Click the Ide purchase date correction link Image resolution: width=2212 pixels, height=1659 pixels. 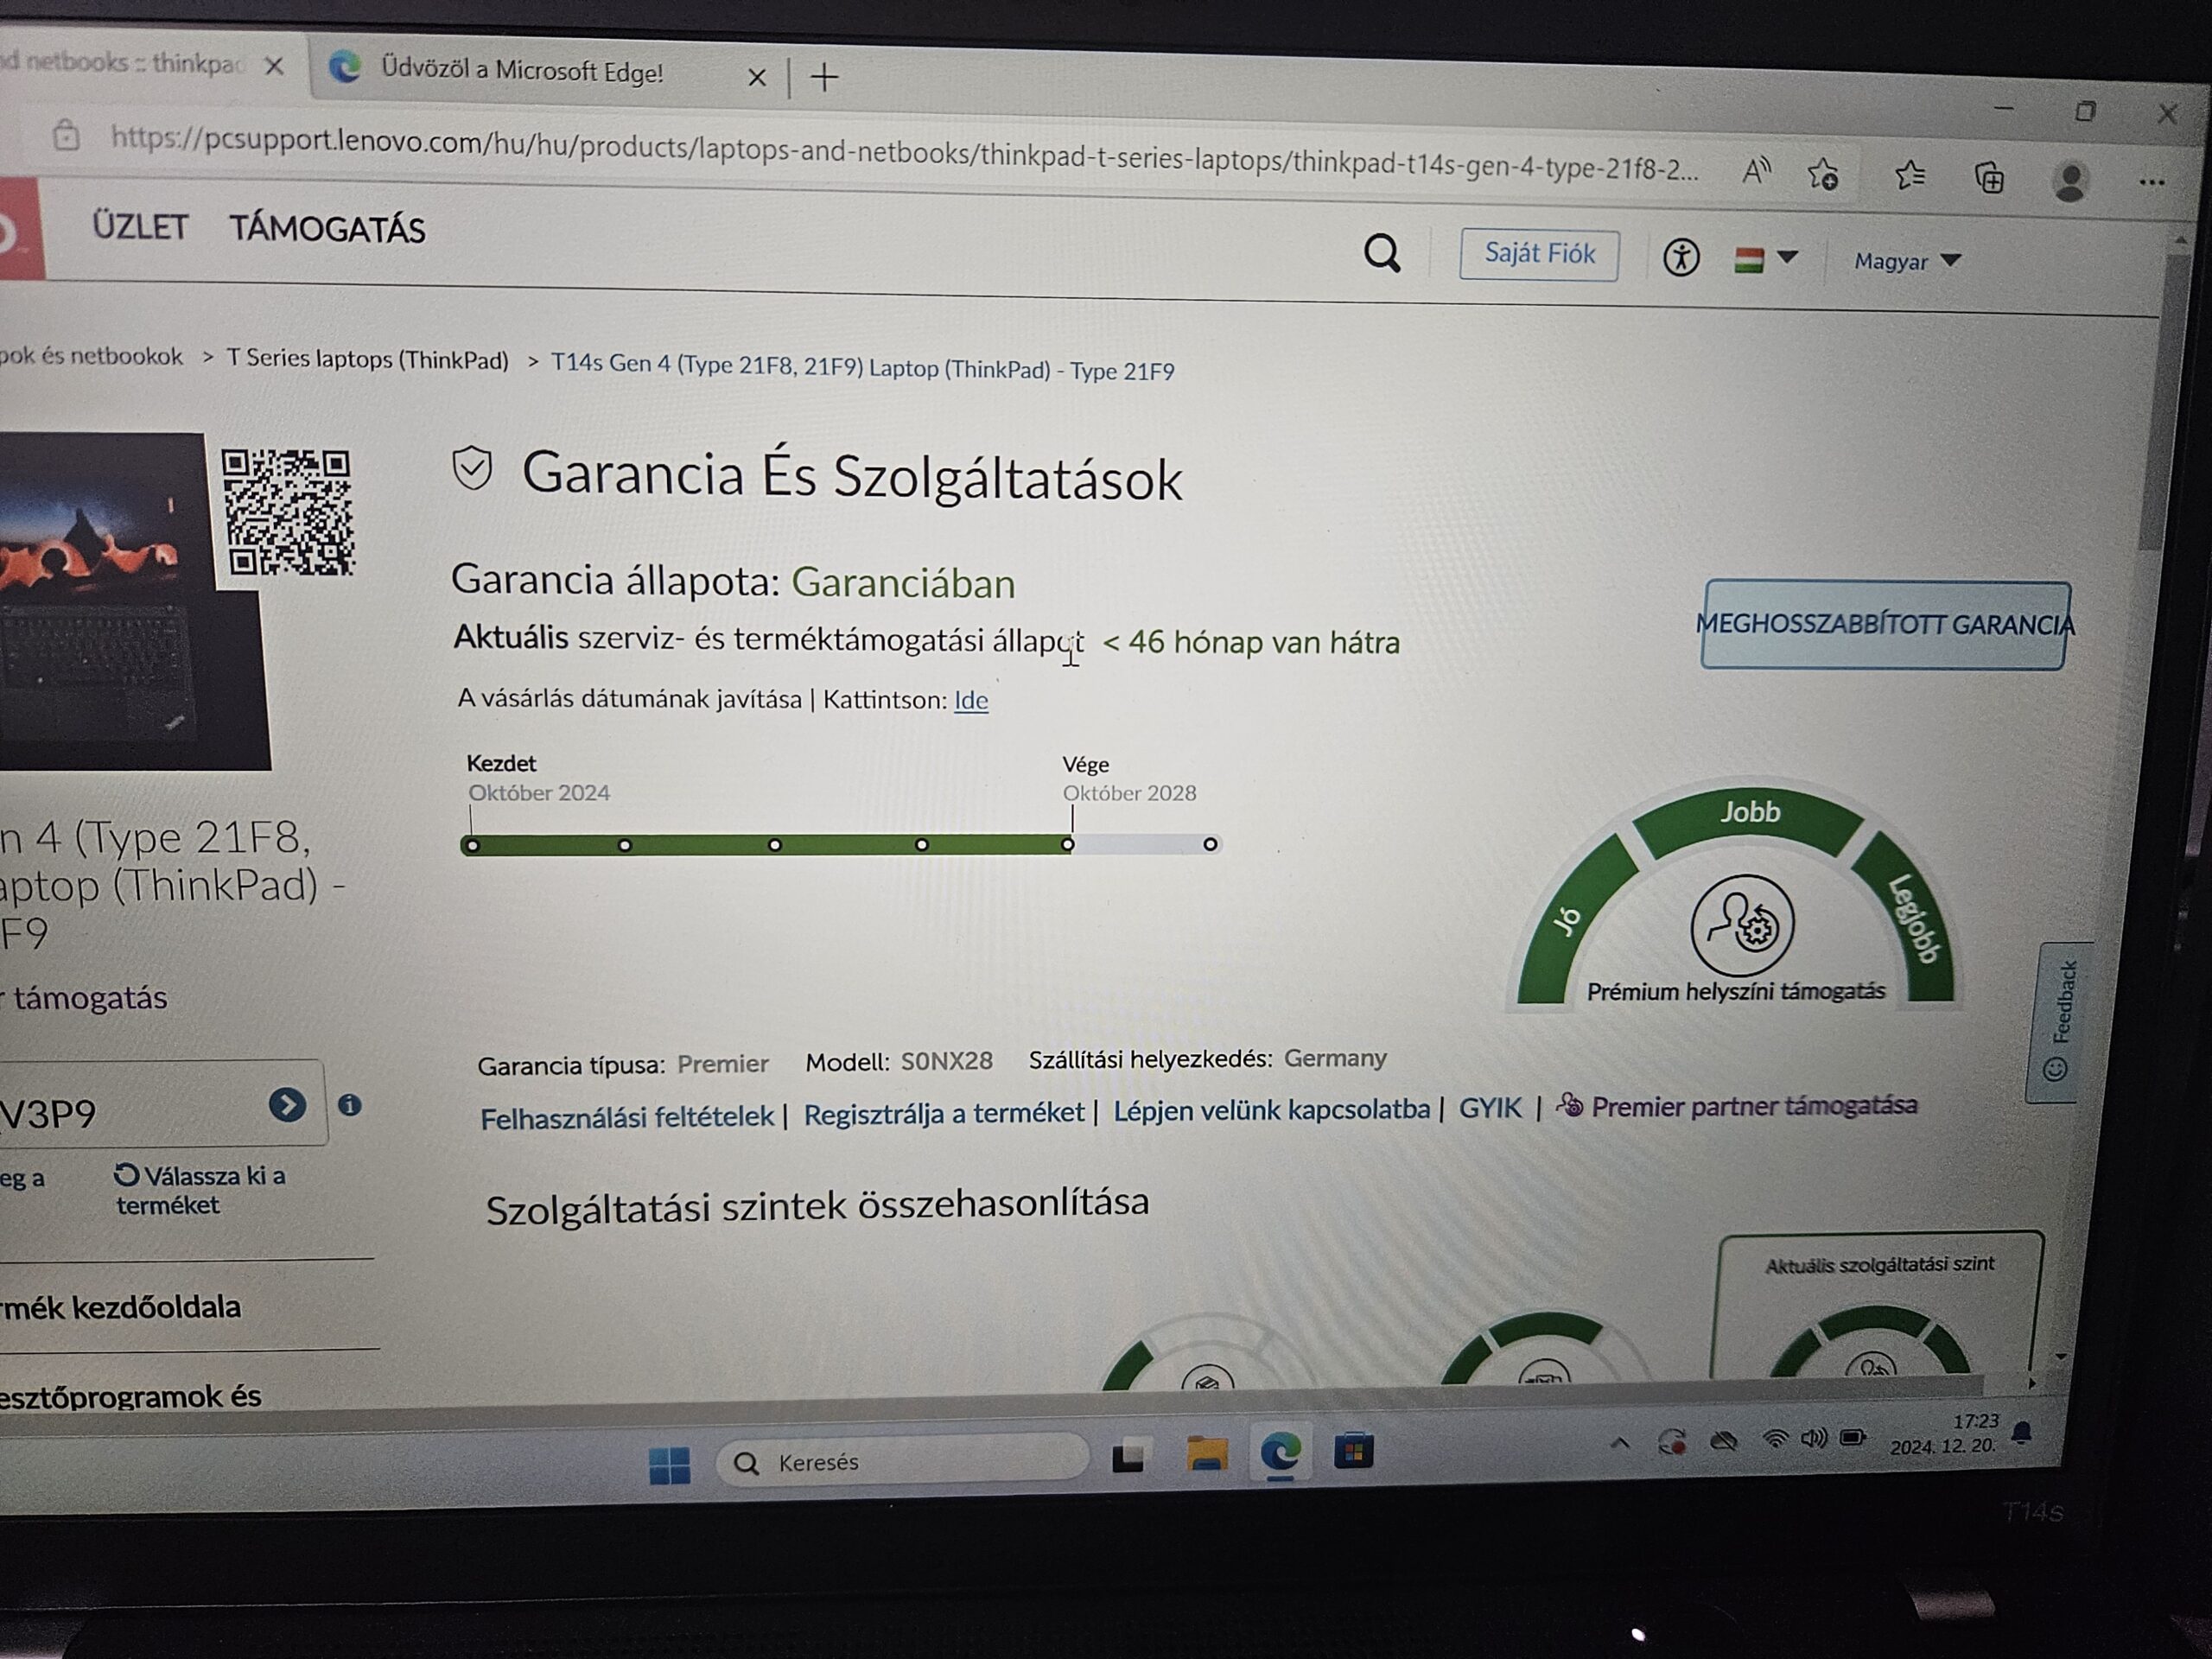coord(970,700)
